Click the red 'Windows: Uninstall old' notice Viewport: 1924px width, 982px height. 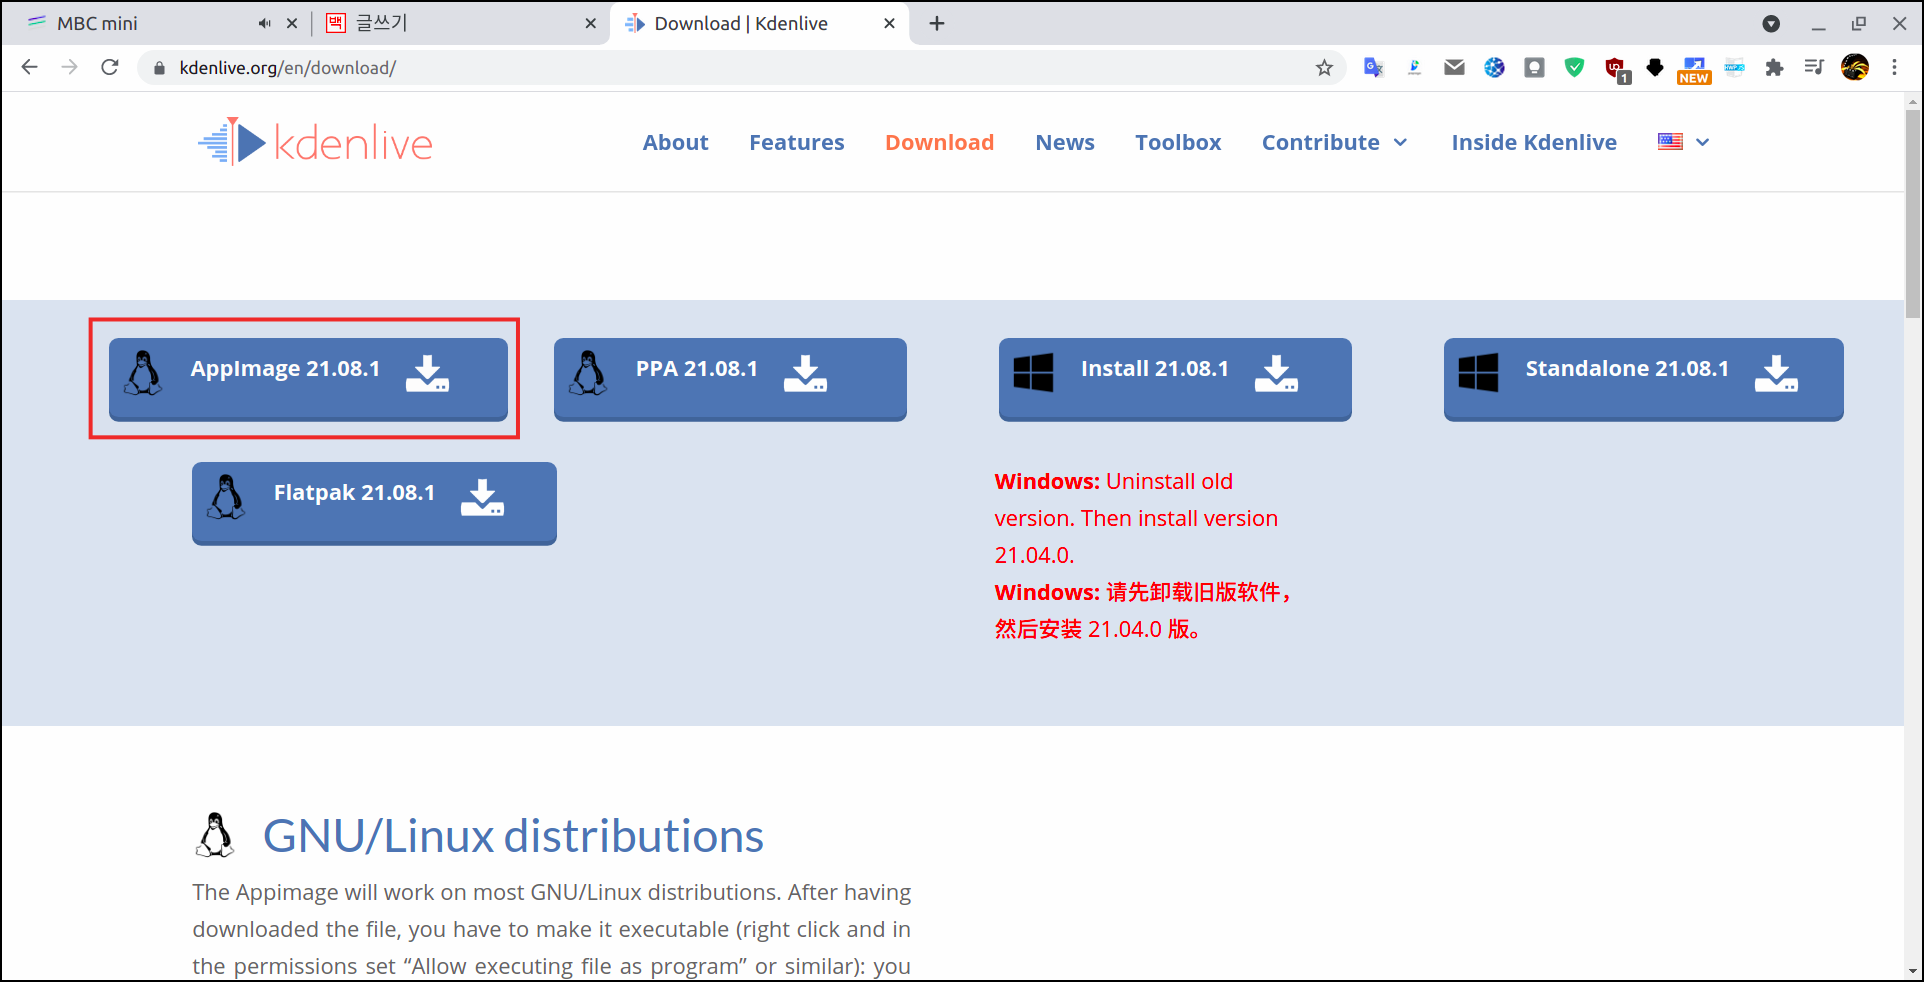[x=1136, y=518]
